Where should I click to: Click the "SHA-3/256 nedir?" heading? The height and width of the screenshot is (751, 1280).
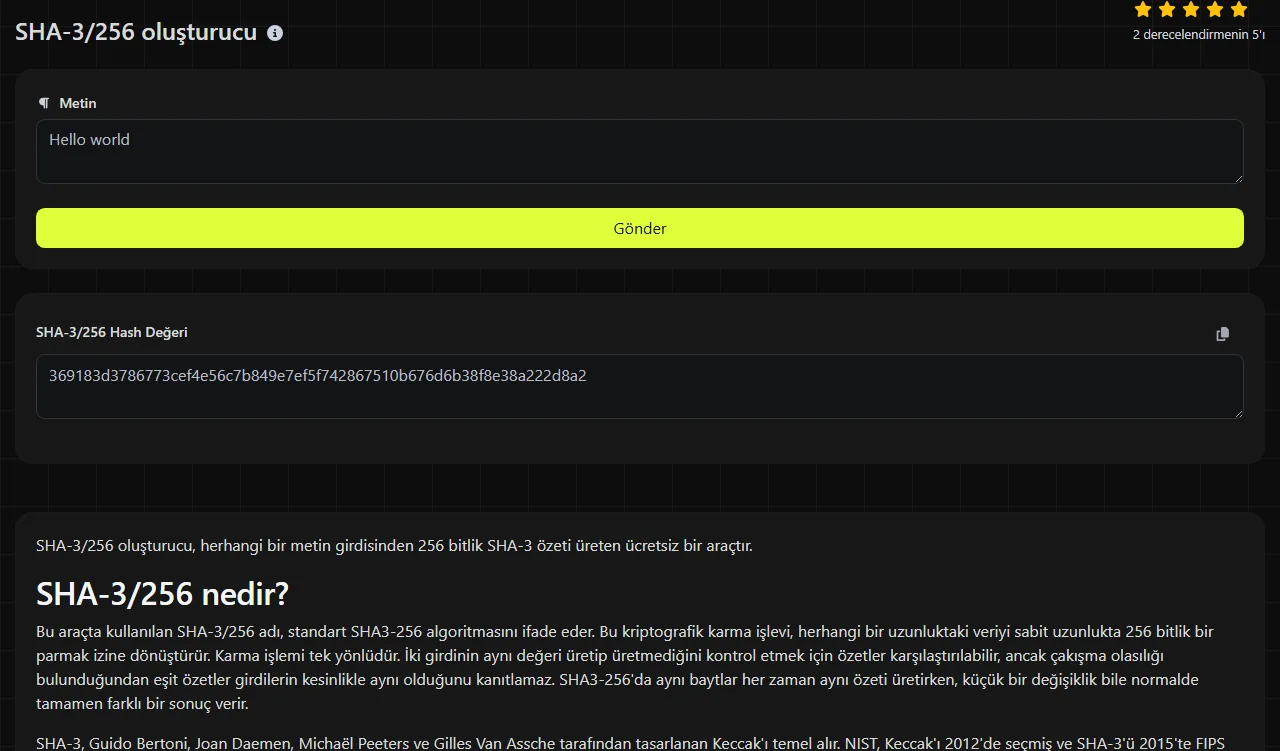coord(162,594)
